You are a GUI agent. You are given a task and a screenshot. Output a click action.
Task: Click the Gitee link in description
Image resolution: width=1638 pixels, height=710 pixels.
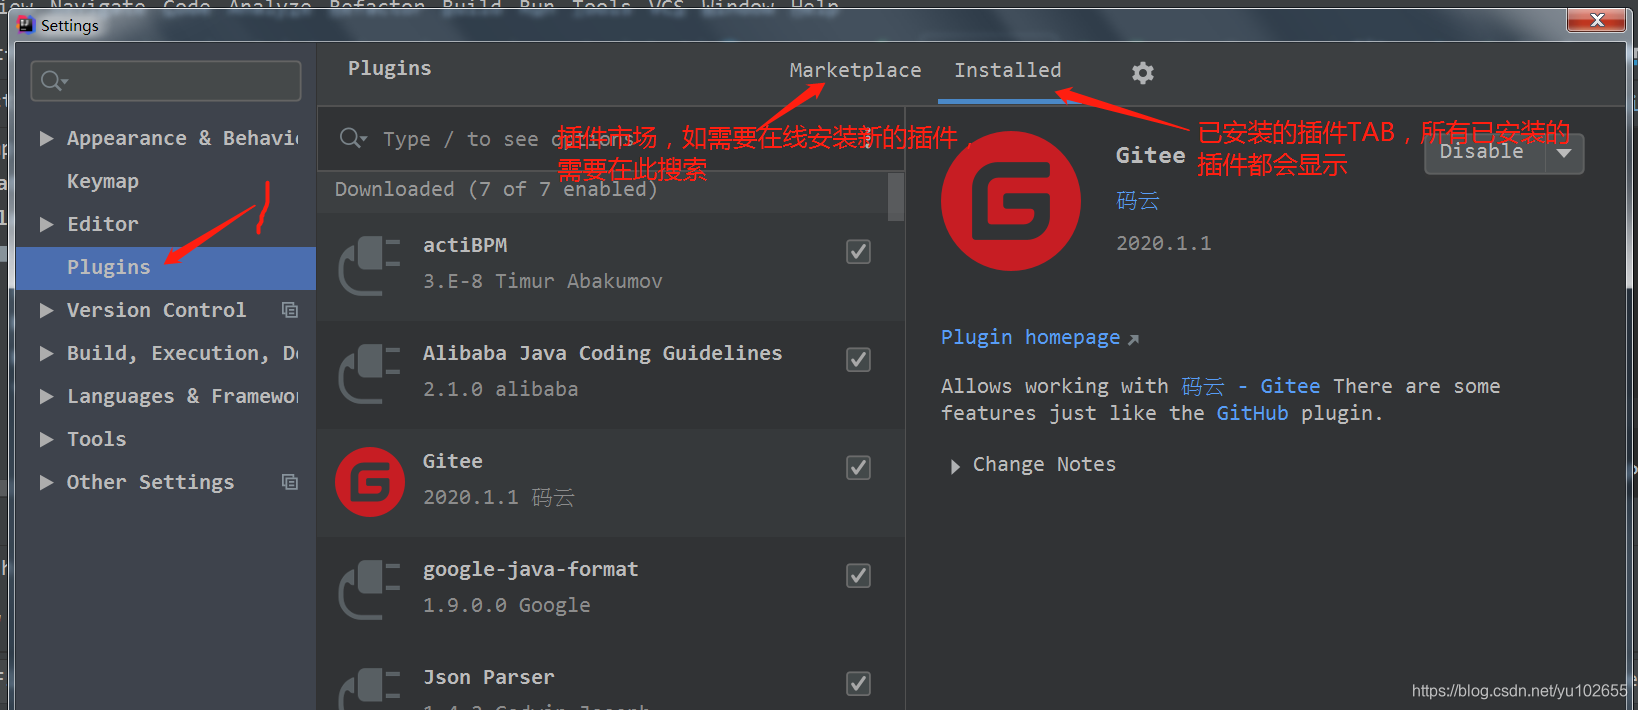(1290, 386)
